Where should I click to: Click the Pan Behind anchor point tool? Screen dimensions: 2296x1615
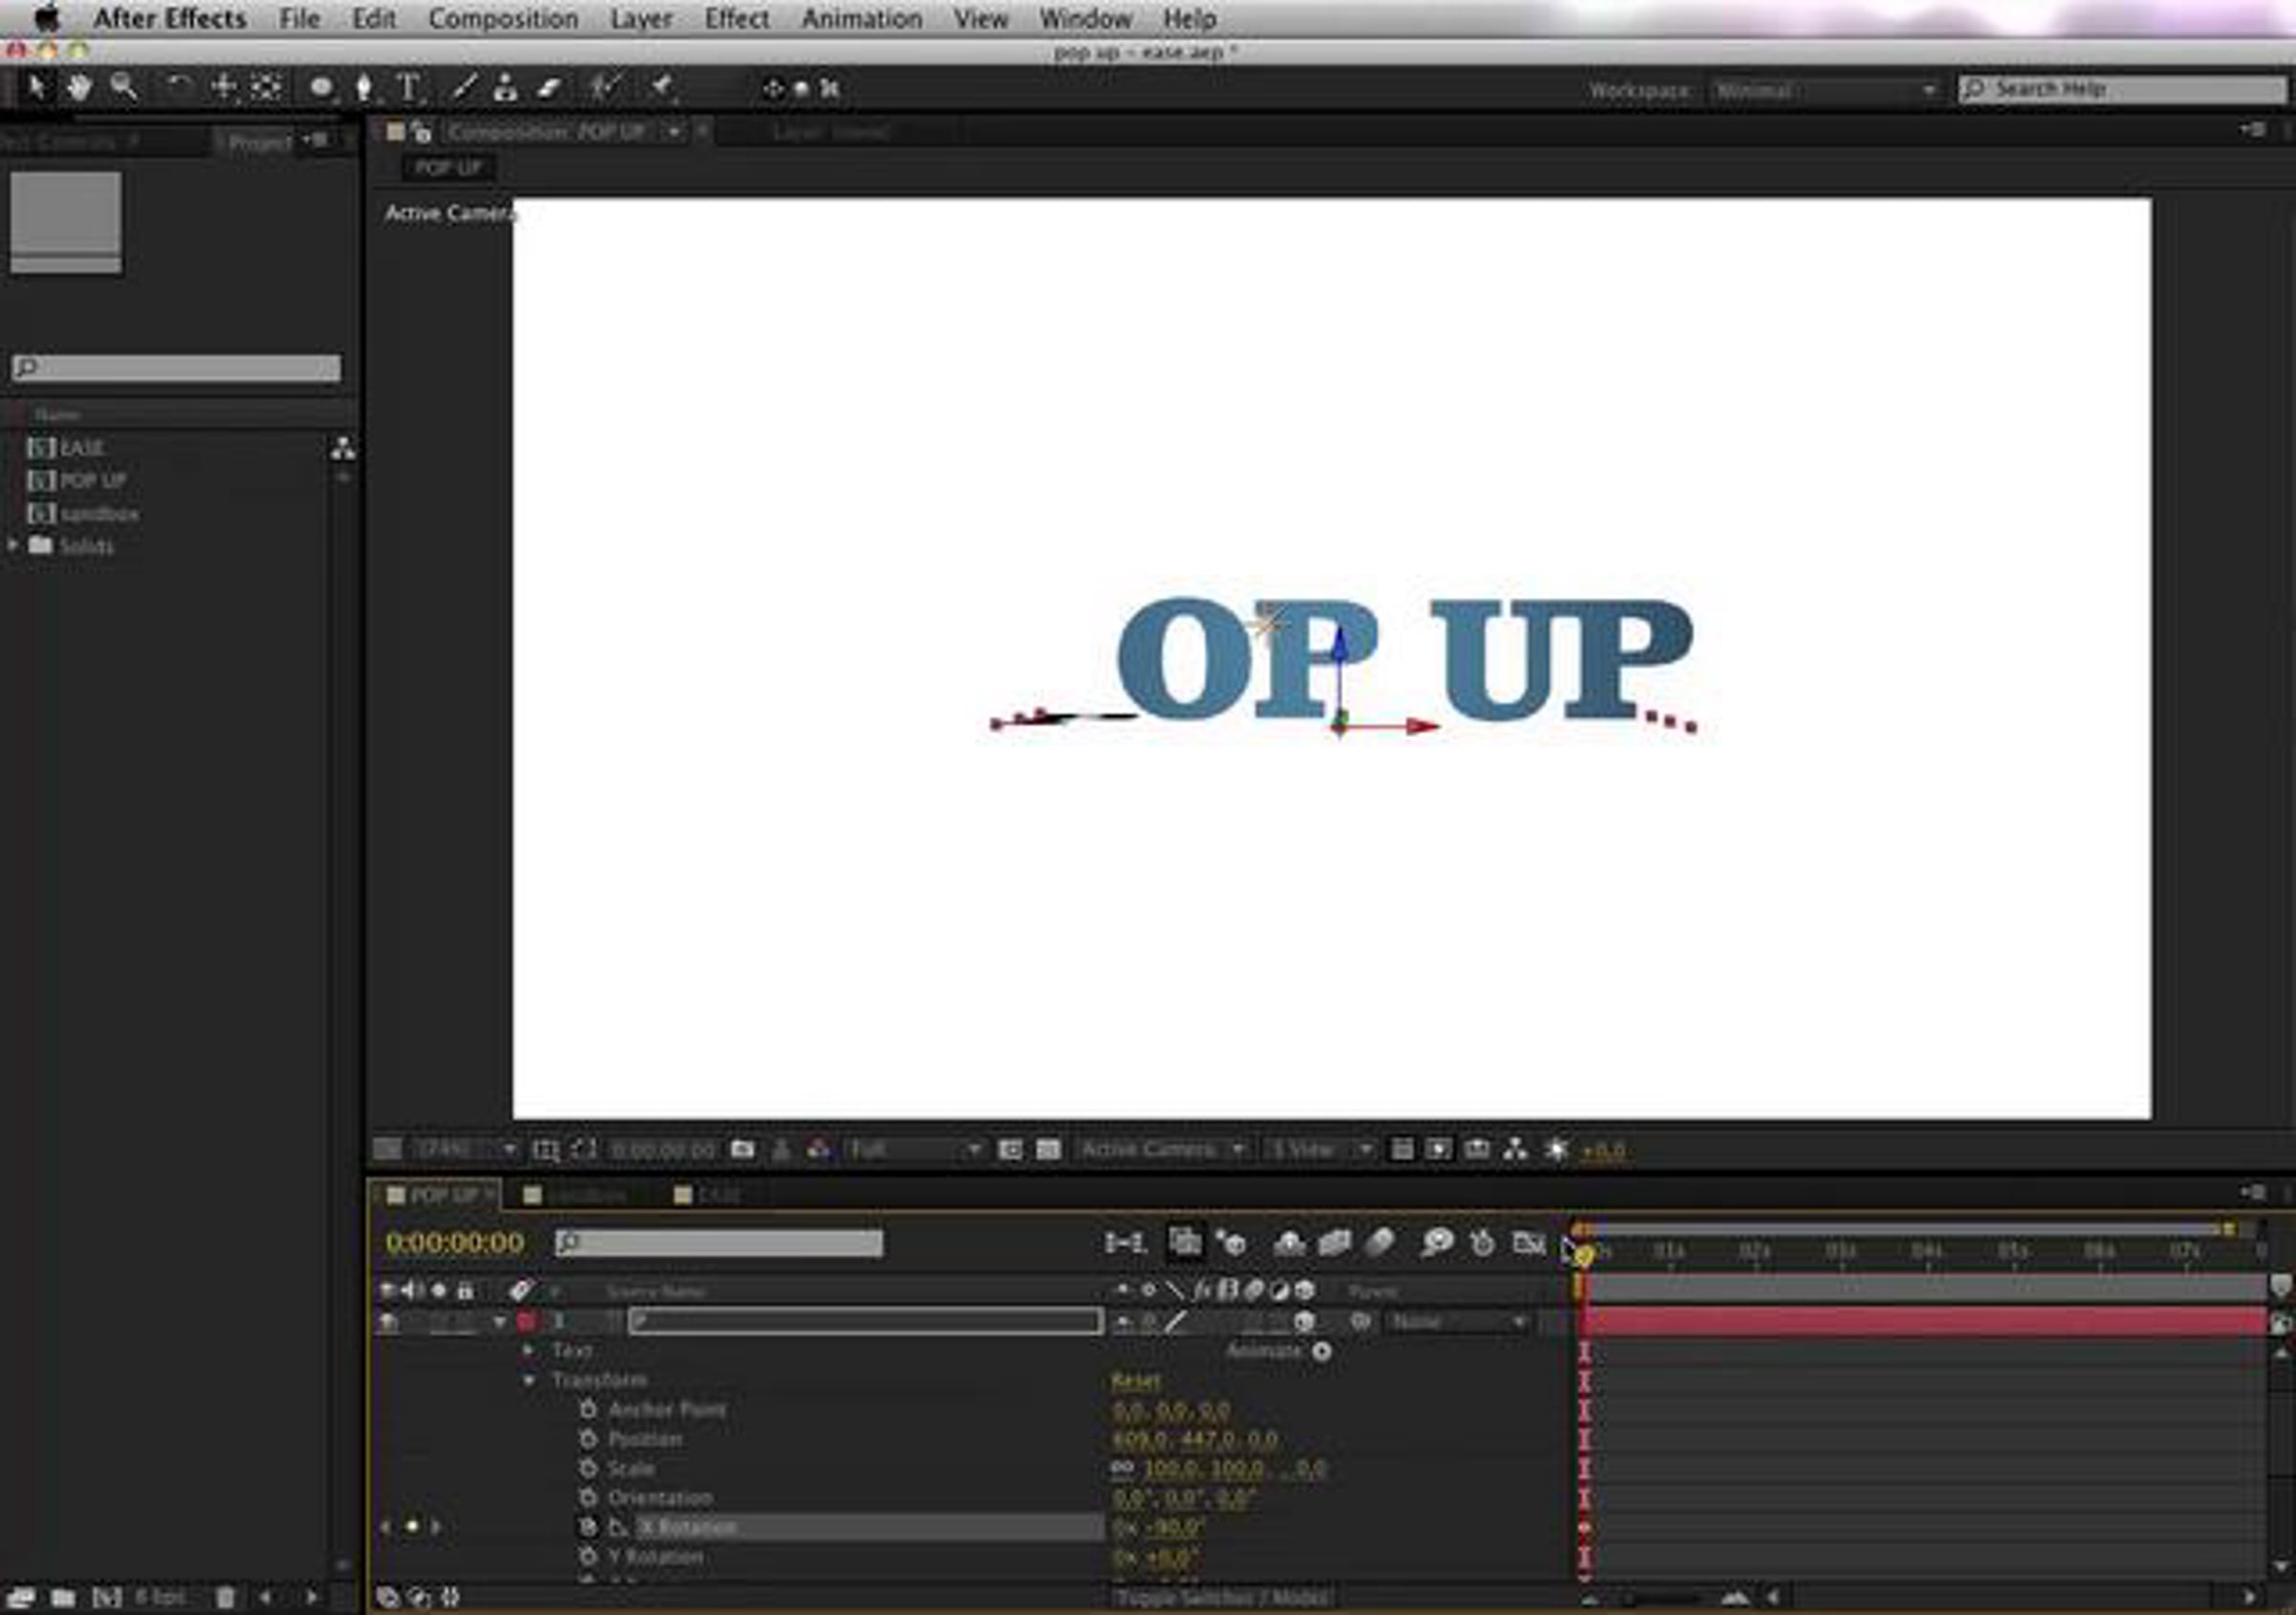pyautogui.click(x=267, y=88)
